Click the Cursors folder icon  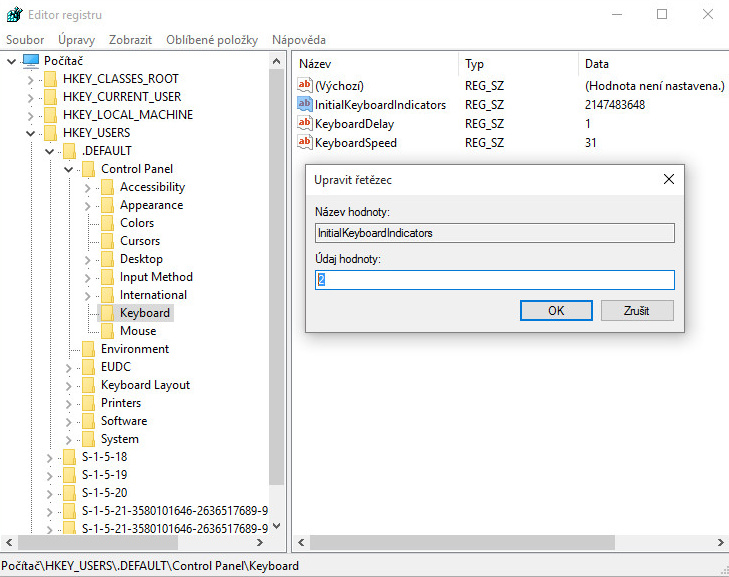107,241
